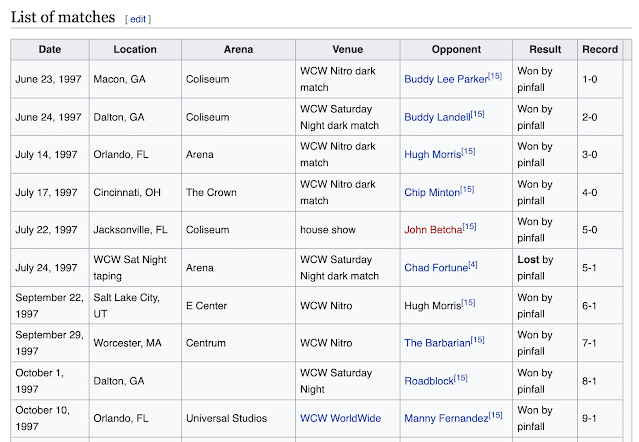Click the Arena column header

(238, 50)
